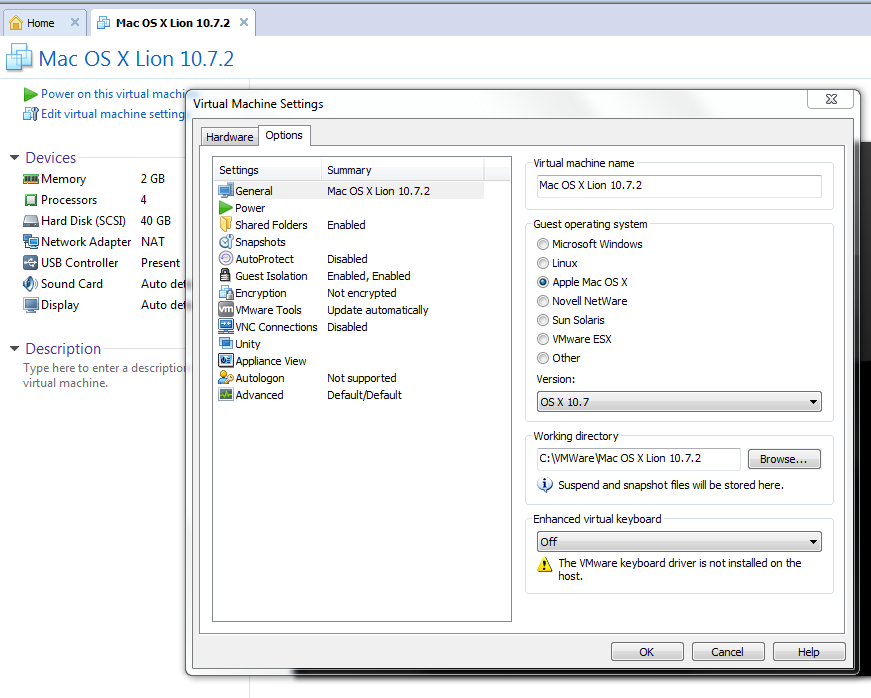Screen dimensions: 871x698
Task: Choose Linux as guest operating system
Action: click(543, 263)
